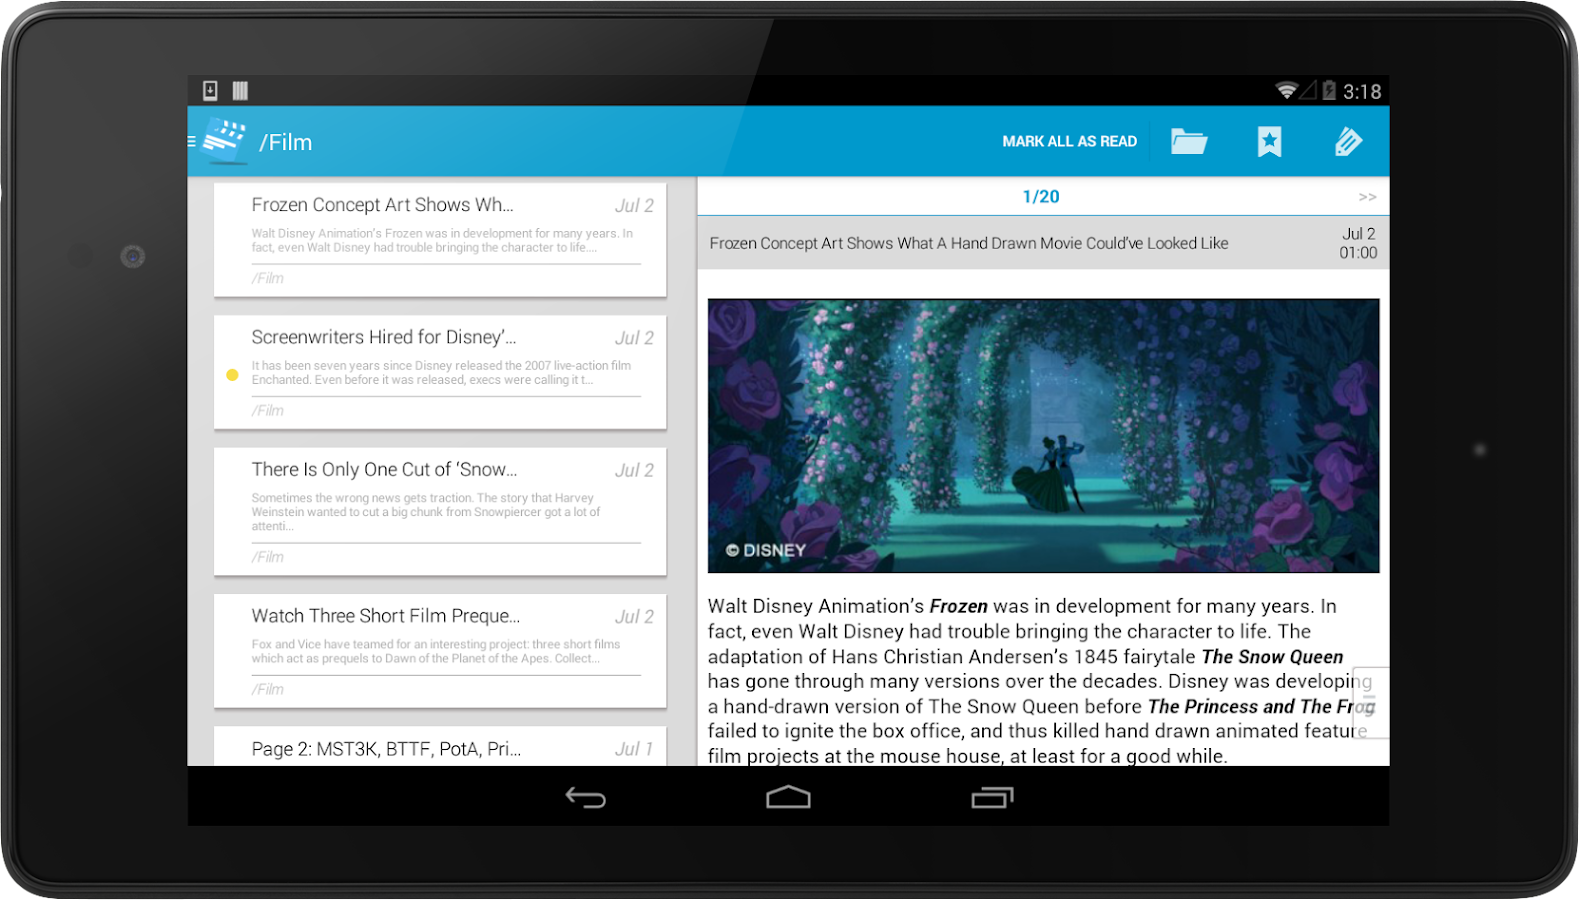Click the article title header bar
The width and height of the screenshot is (1579, 900).
[1043, 243]
